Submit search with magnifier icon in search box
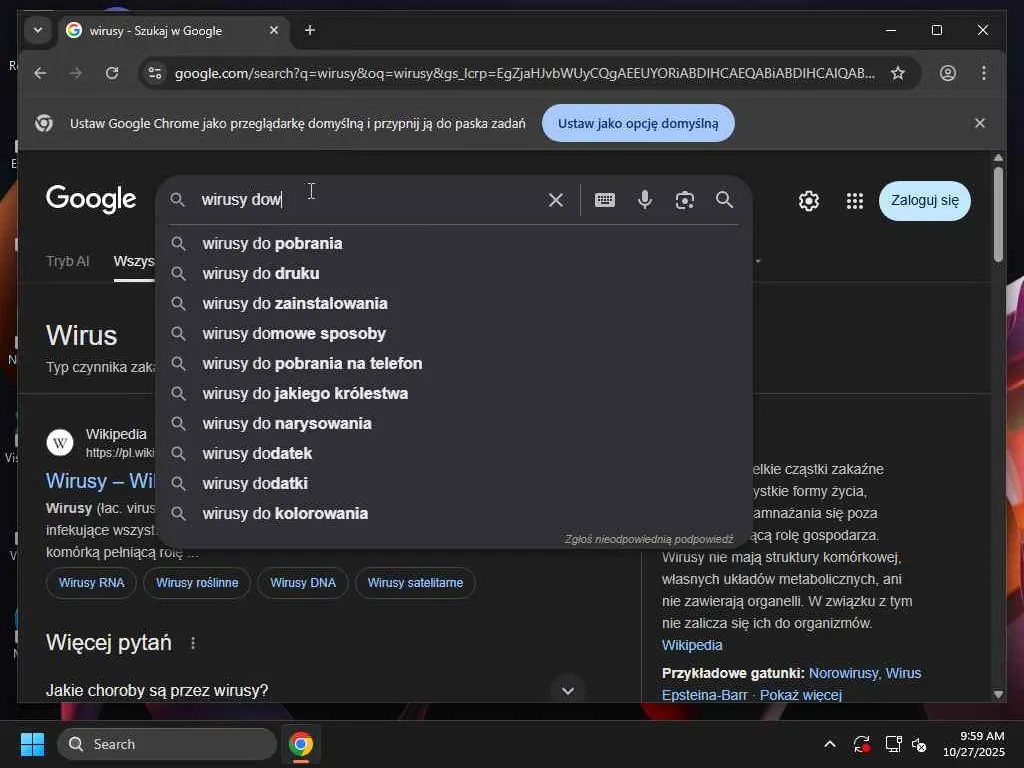Image resolution: width=1024 pixels, height=768 pixels. coord(724,200)
